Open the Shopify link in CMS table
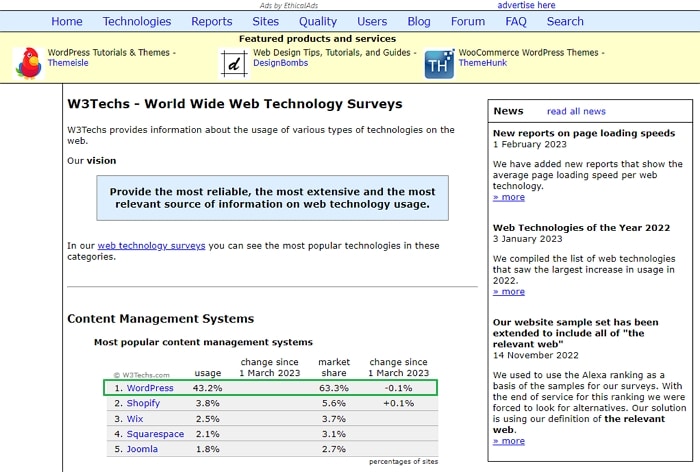 tap(143, 403)
